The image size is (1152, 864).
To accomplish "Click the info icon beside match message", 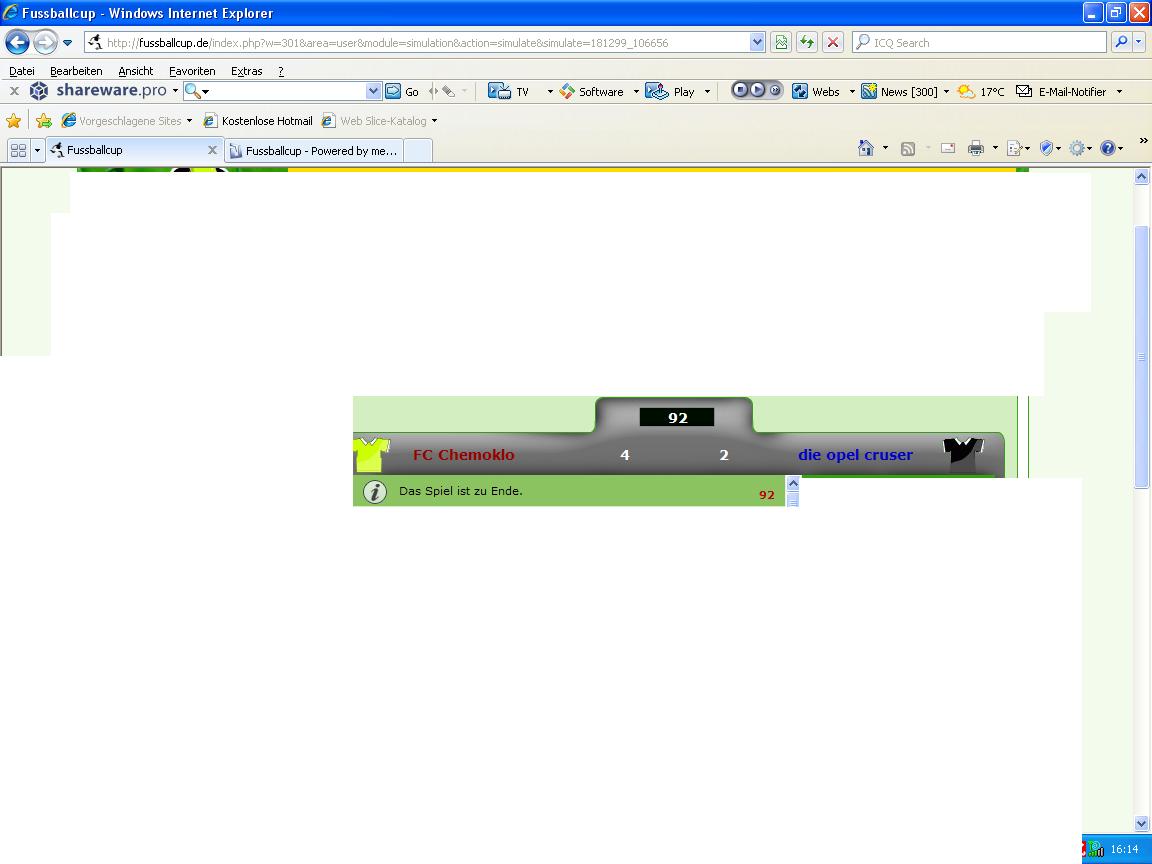I will tap(374, 492).
